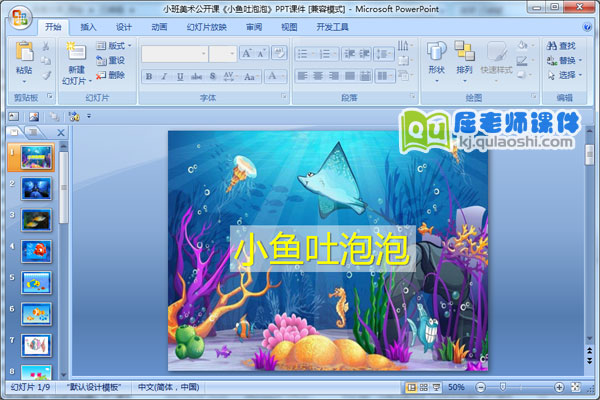Open the Select dropdown
Screen dimensions: 600x400
click(564, 75)
